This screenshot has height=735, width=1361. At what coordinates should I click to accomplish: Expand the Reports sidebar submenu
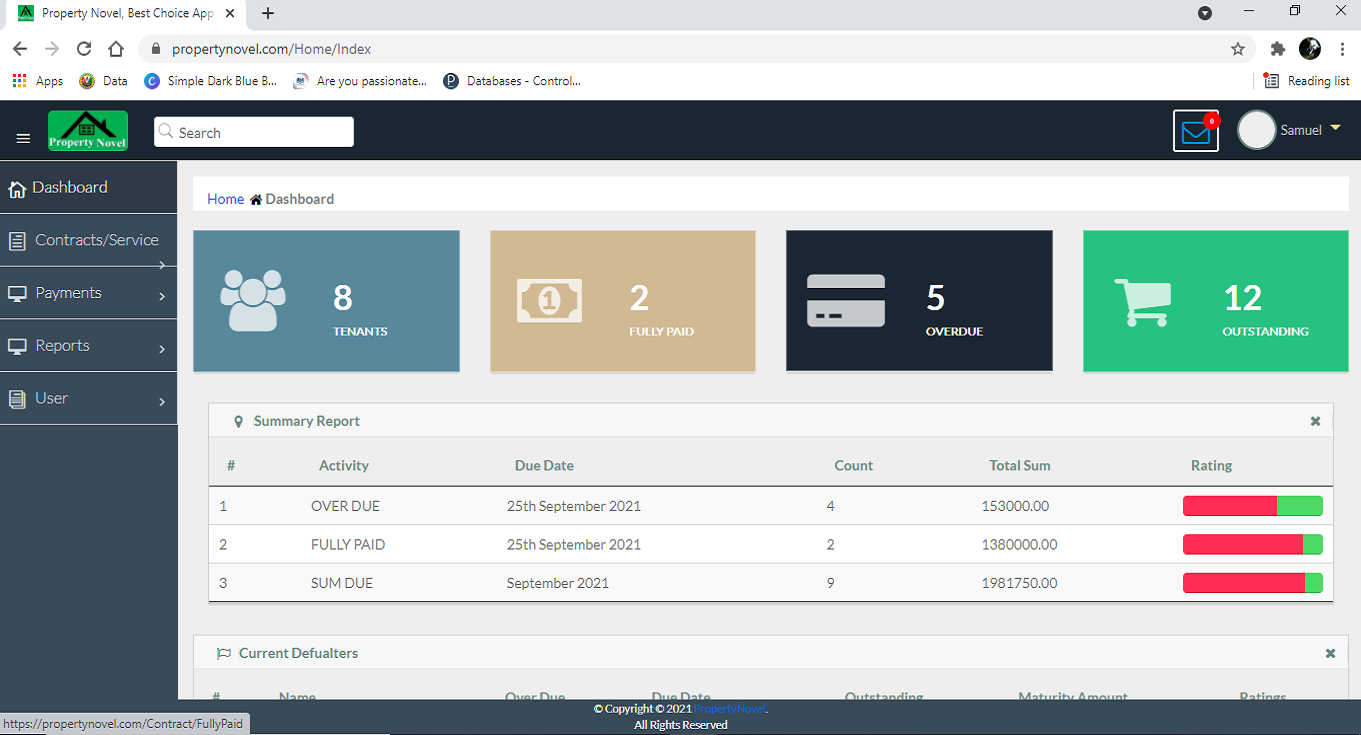(x=88, y=346)
